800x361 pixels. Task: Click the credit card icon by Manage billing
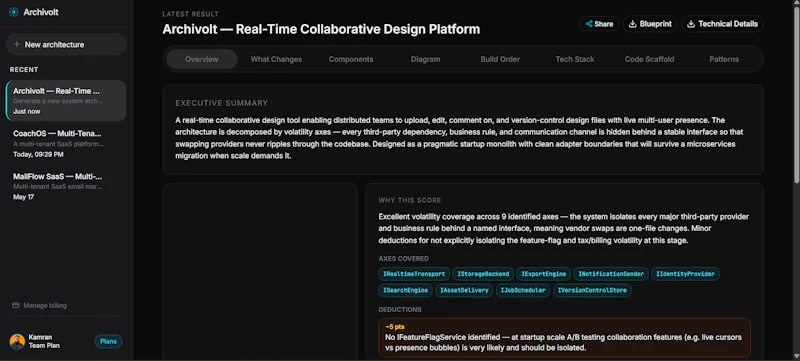tap(15, 305)
